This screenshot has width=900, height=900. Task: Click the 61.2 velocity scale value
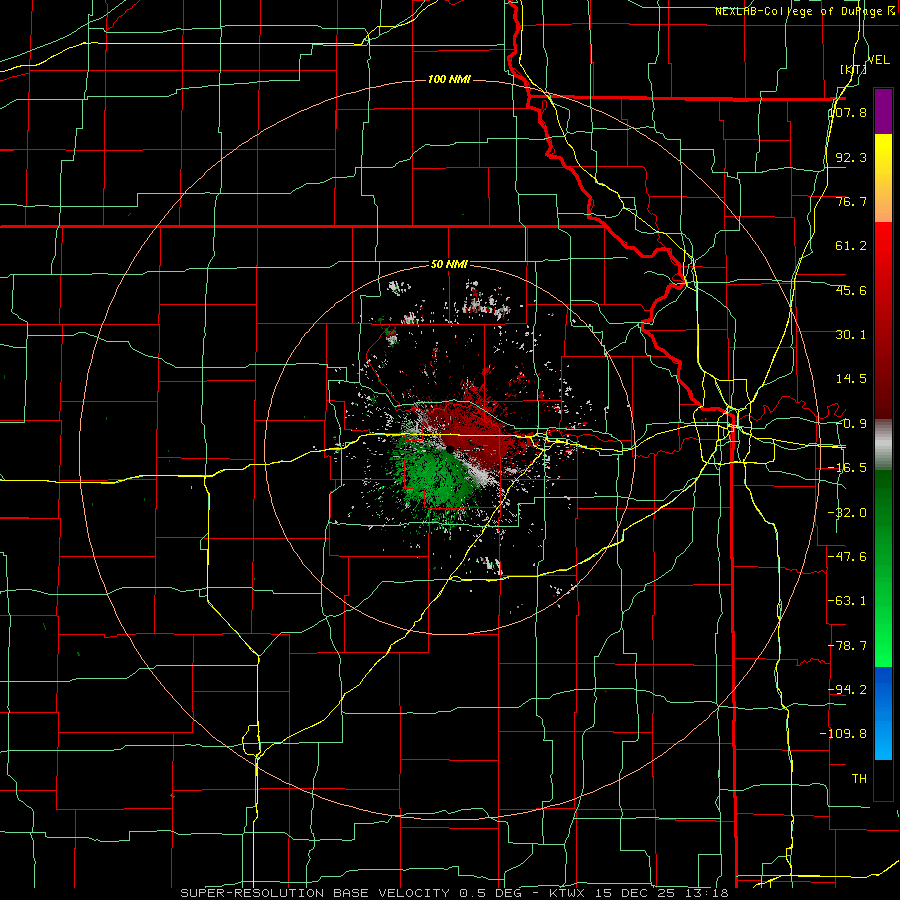[x=851, y=246]
